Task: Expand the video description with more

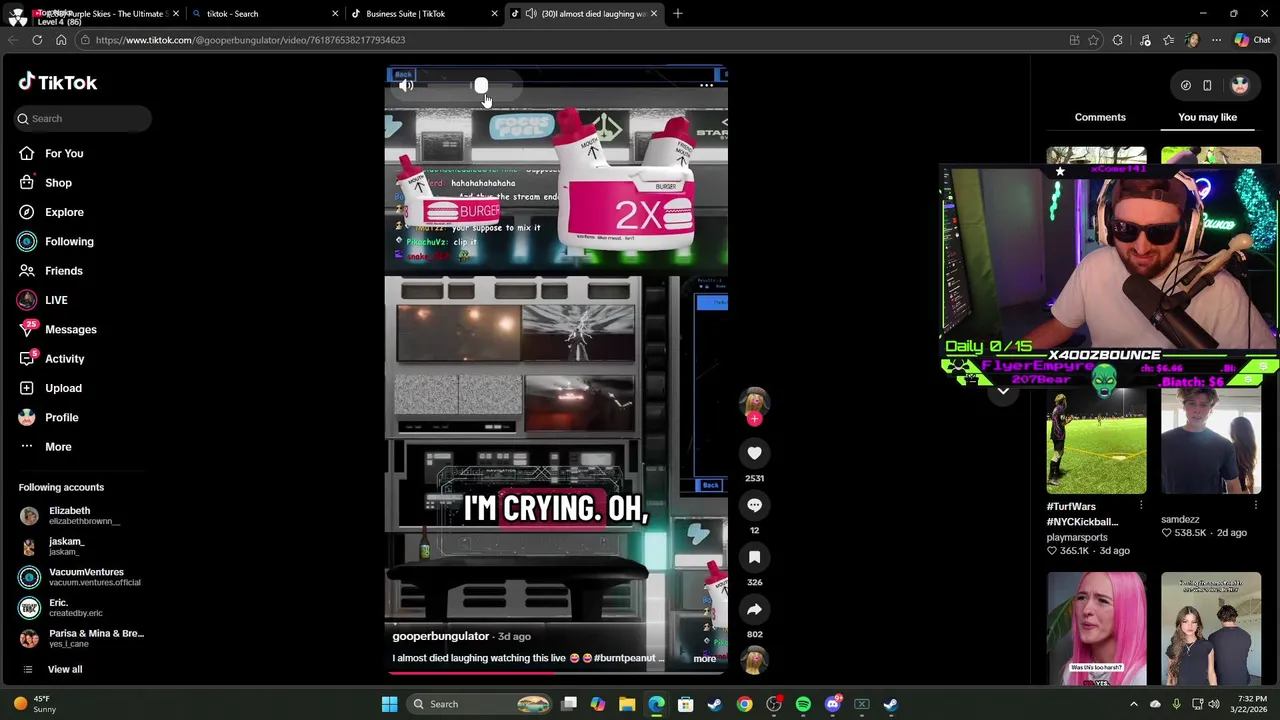Action: pyautogui.click(x=704, y=659)
